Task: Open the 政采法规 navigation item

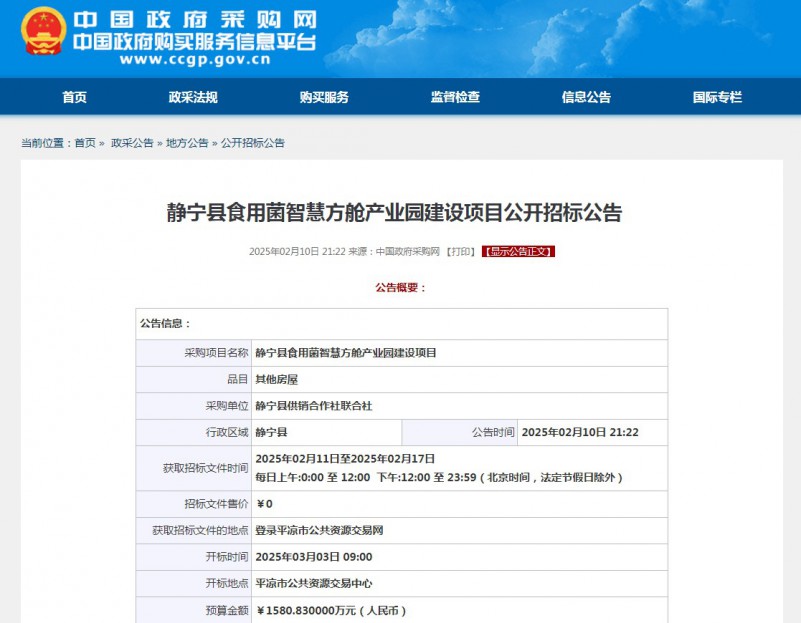Action: [x=193, y=97]
